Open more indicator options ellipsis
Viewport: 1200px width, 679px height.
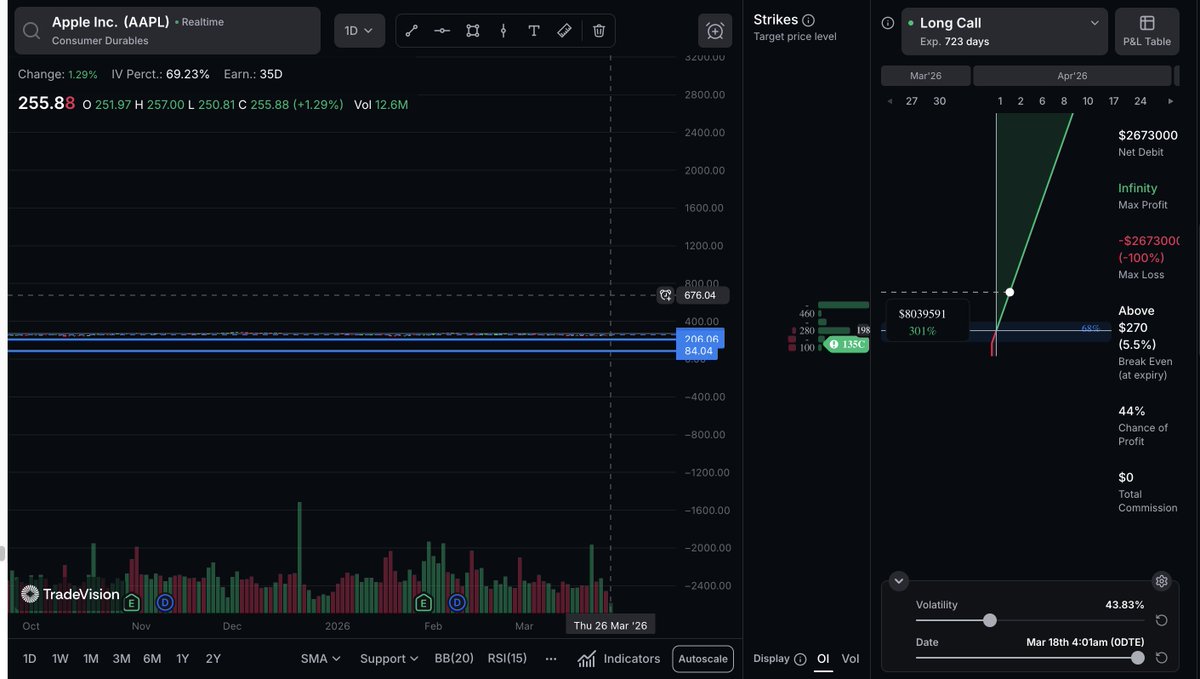point(551,659)
